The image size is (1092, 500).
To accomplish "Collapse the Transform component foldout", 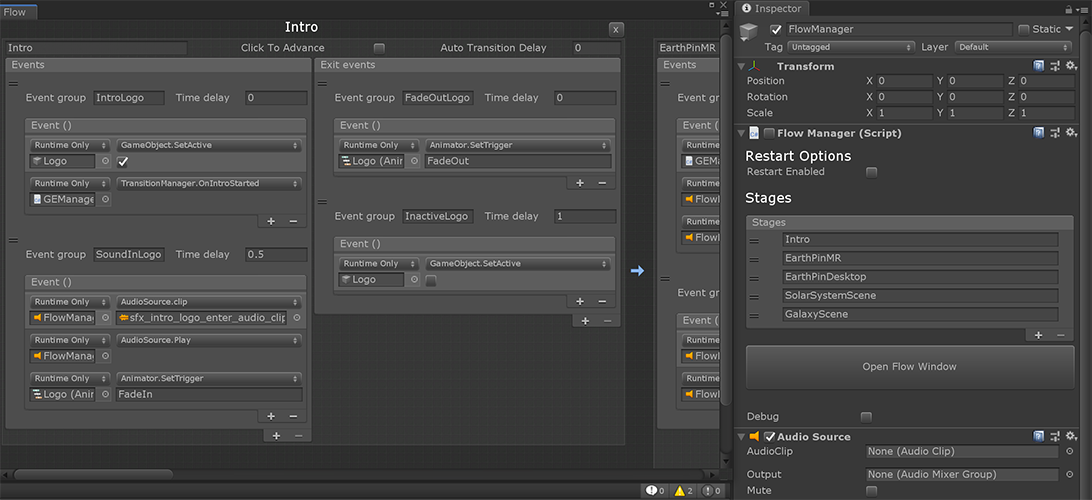I will (741, 66).
